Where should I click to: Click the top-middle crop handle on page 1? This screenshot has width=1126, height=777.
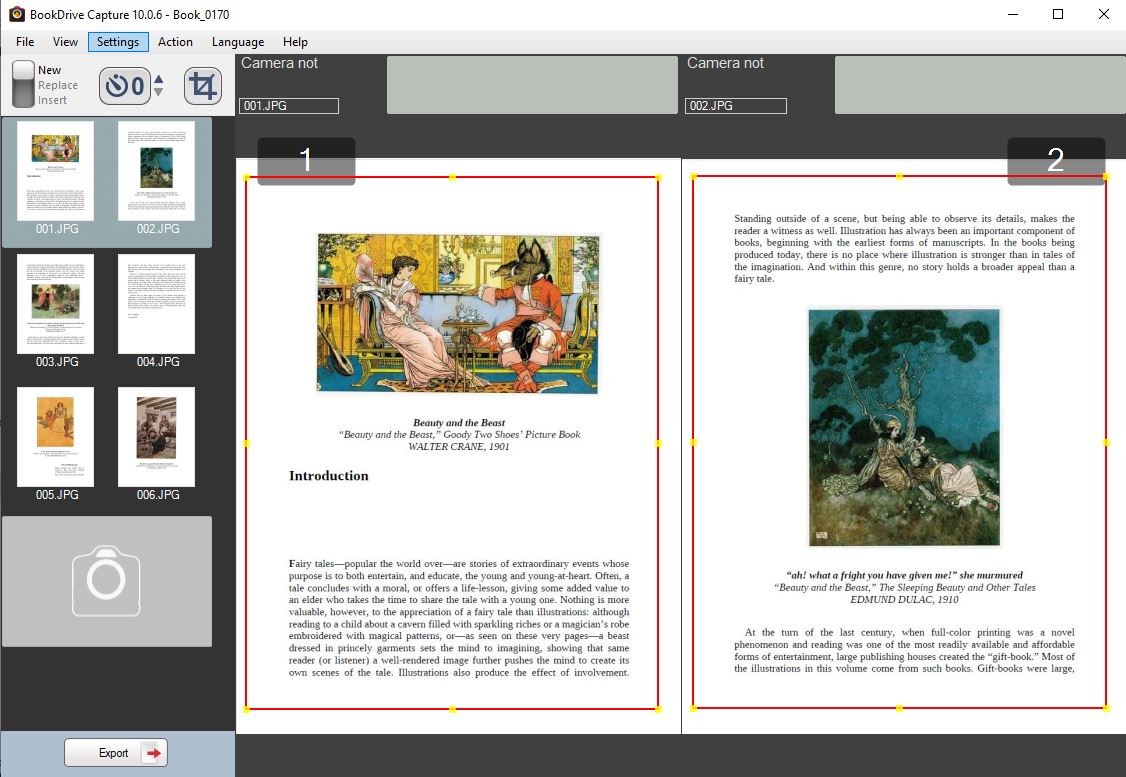click(x=452, y=177)
